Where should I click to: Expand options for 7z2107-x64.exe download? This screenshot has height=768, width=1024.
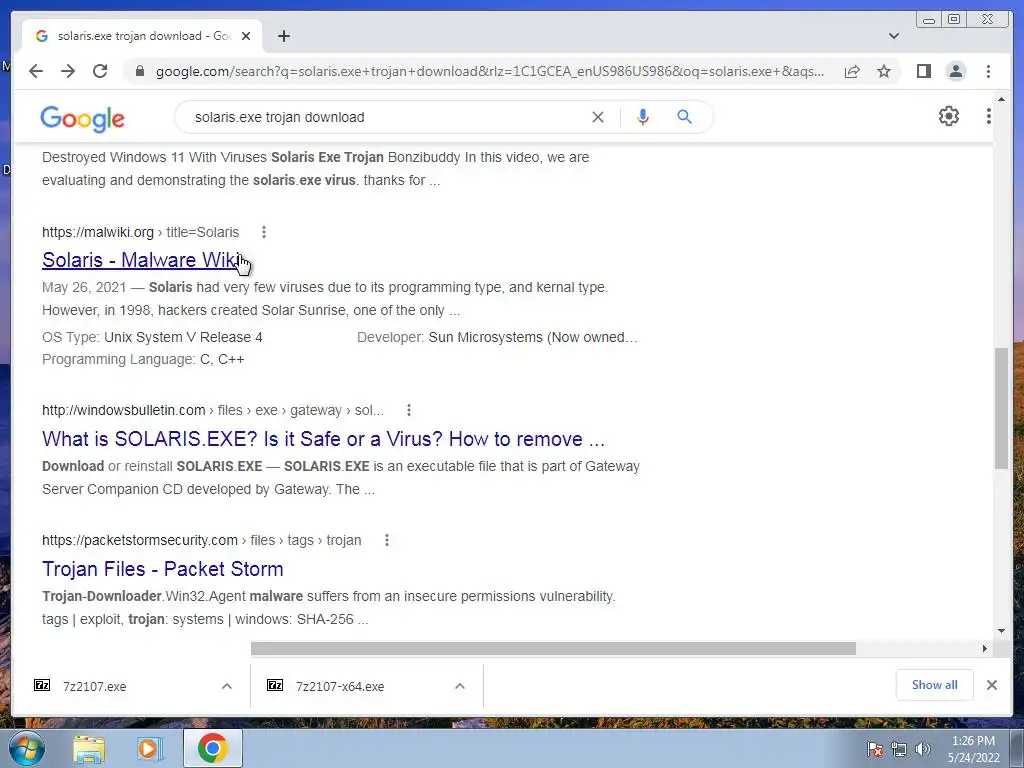[460, 686]
